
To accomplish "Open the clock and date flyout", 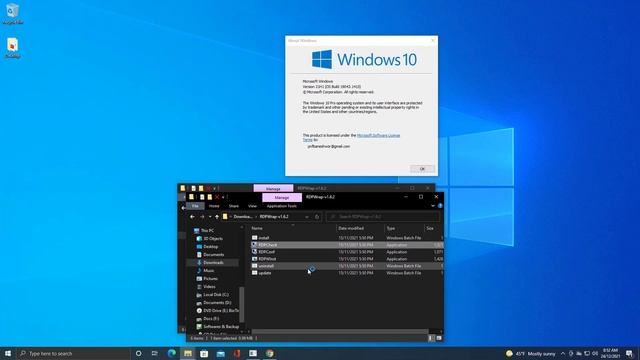I will (x=611, y=353).
